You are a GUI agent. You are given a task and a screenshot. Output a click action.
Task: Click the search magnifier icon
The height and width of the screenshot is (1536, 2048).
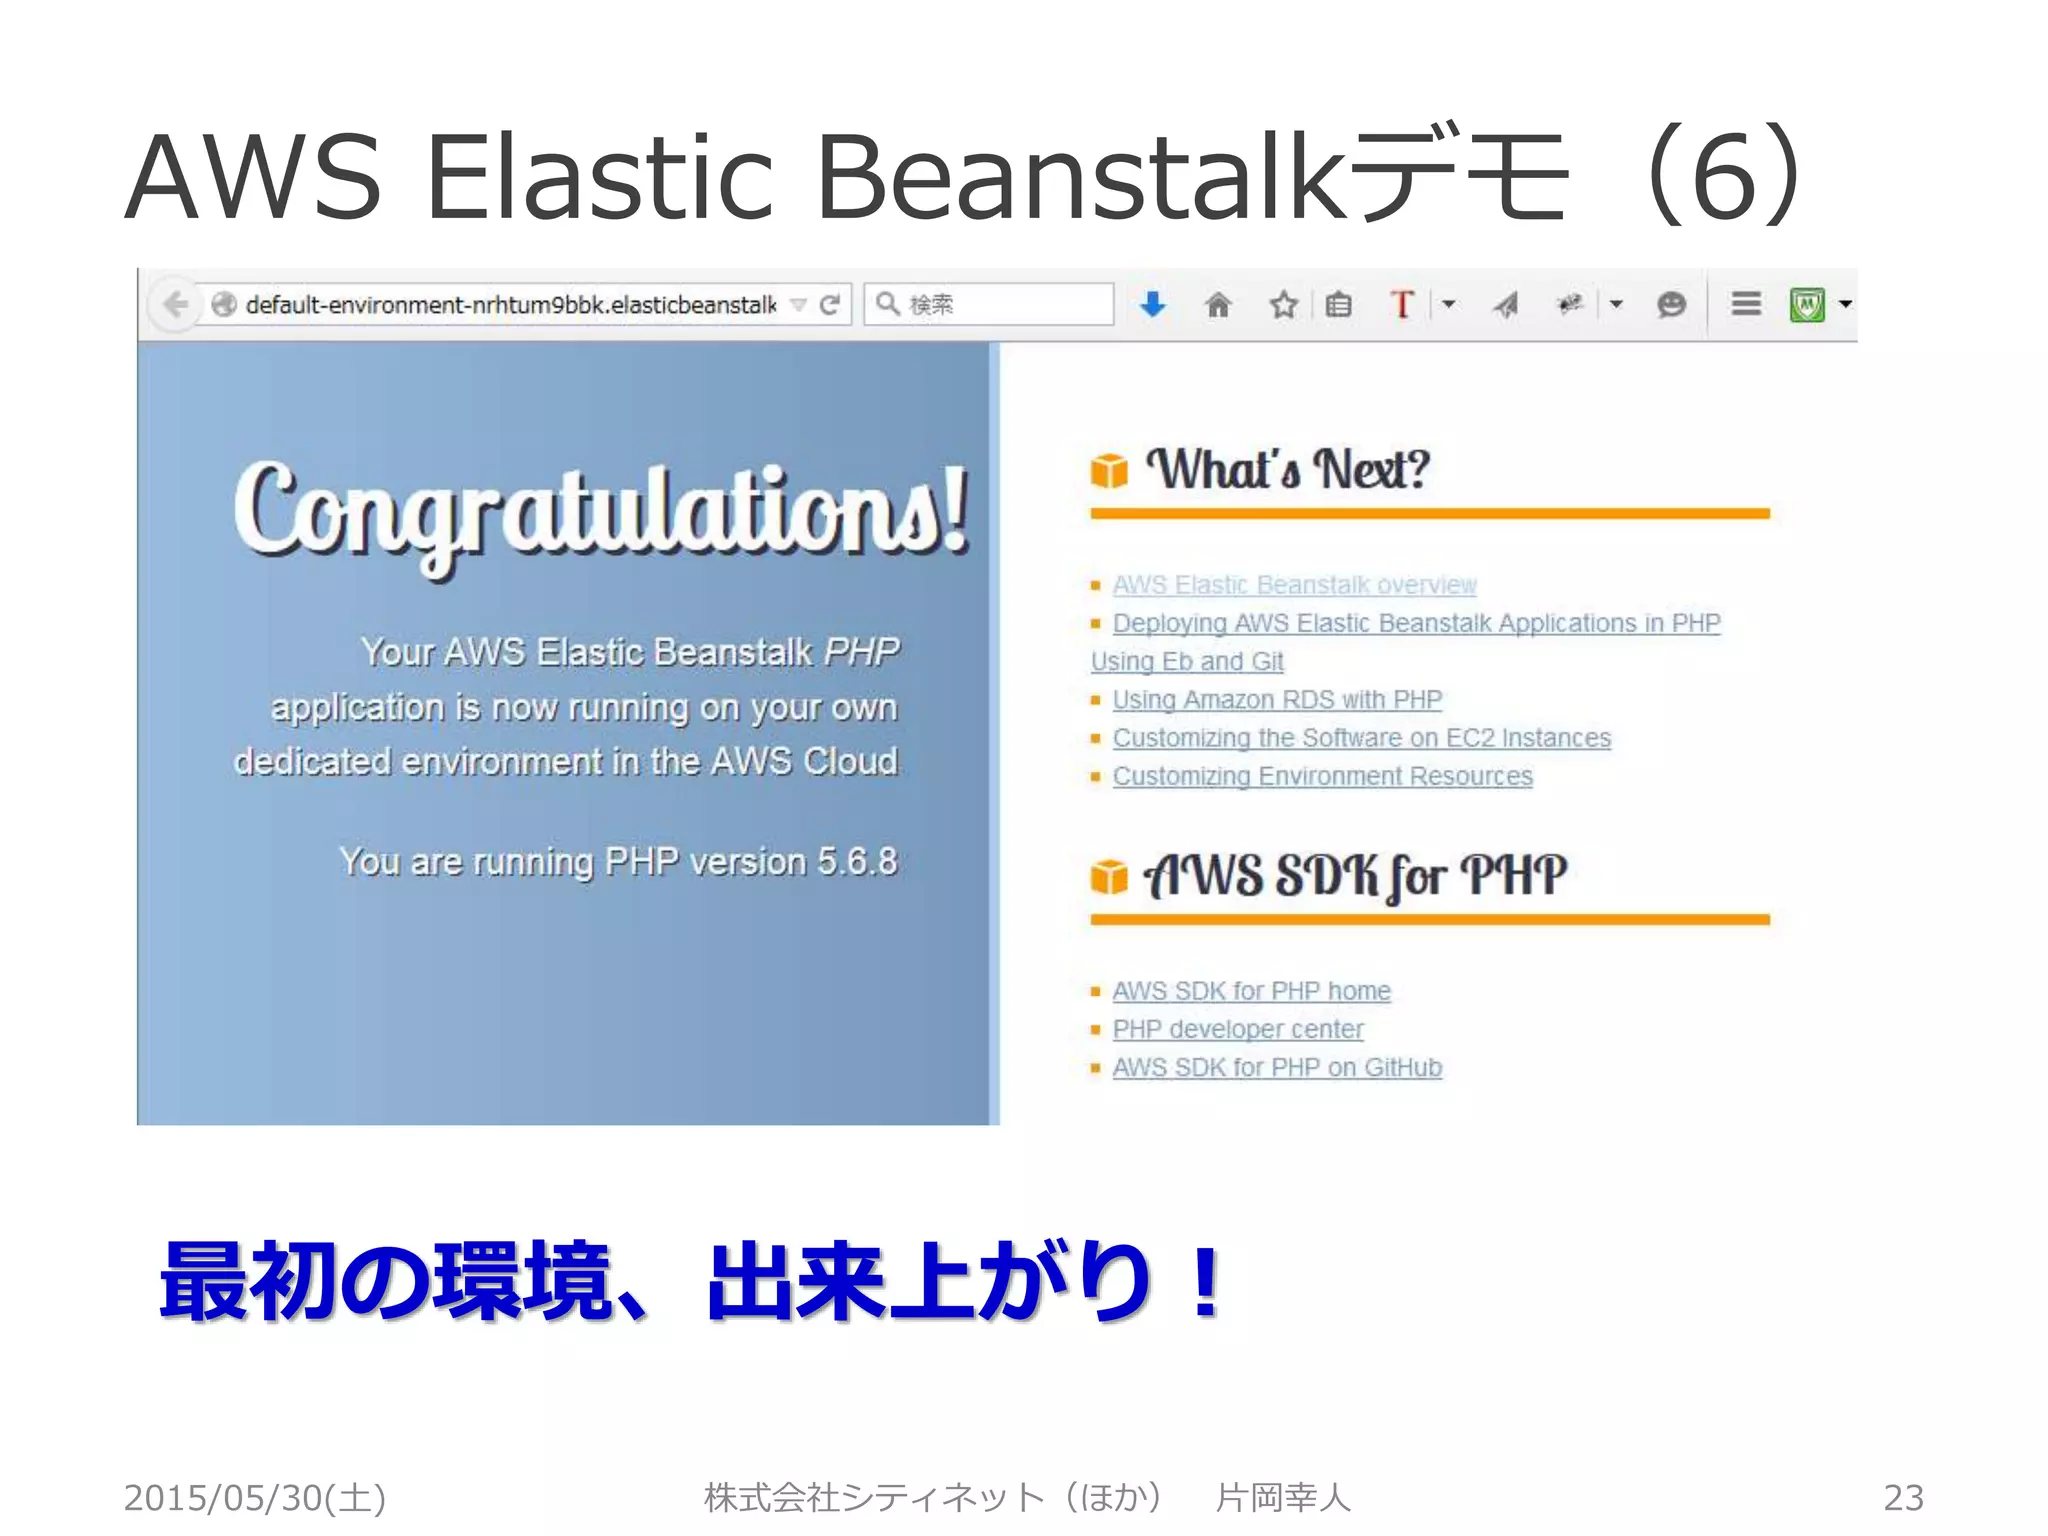click(887, 303)
